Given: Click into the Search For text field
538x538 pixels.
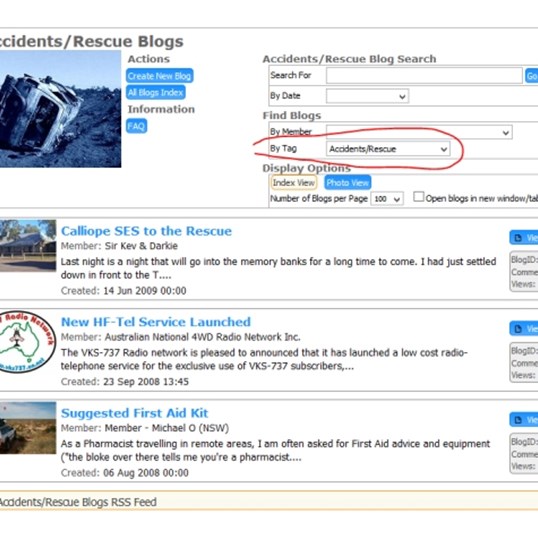Looking at the screenshot, I should (424, 75).
